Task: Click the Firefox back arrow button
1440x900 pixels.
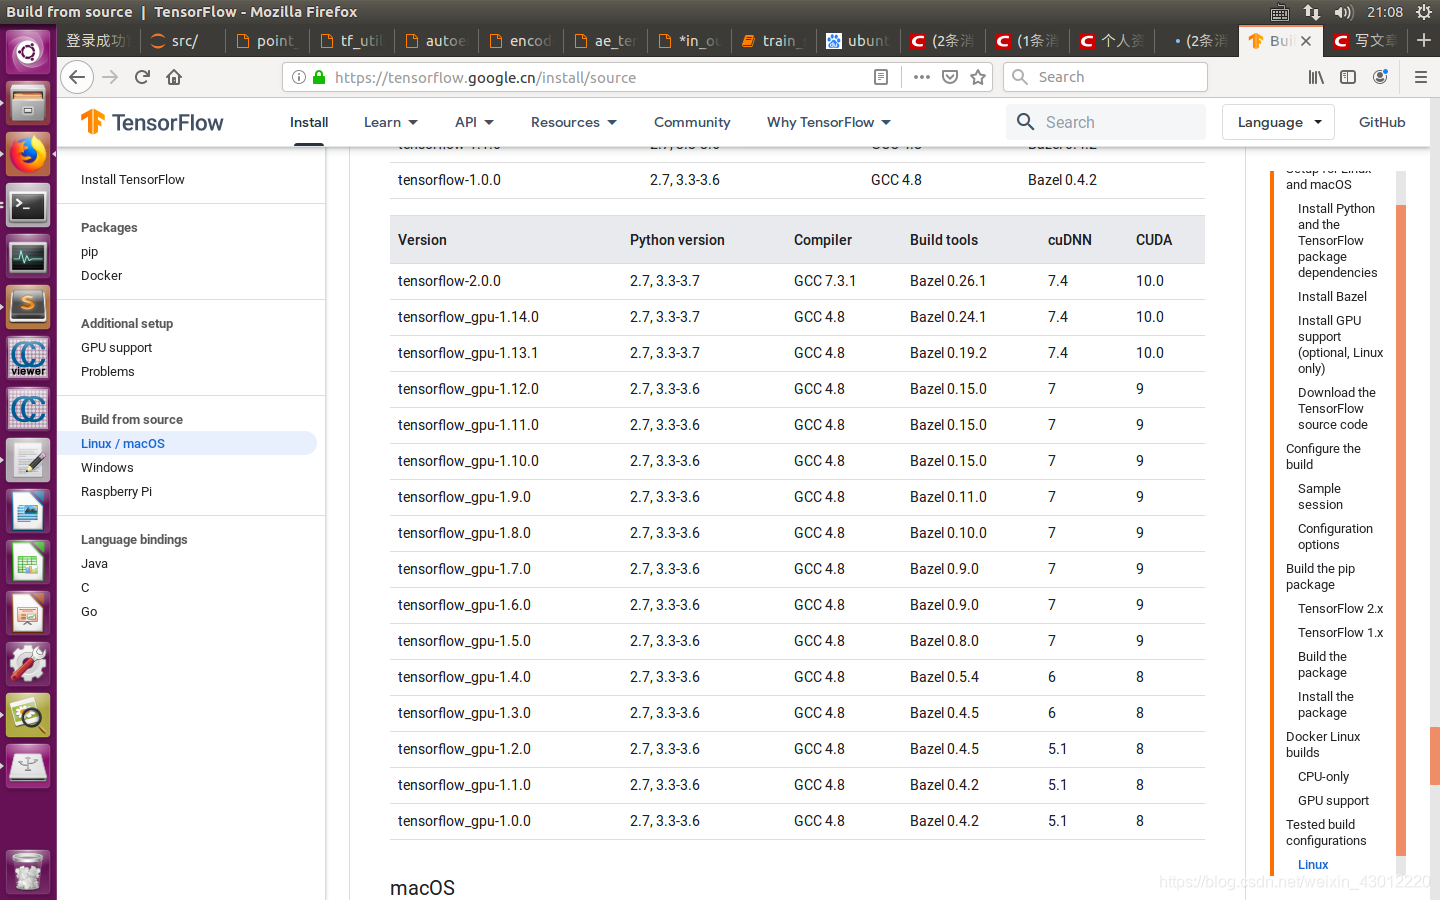Action: [x=77, y=77]
